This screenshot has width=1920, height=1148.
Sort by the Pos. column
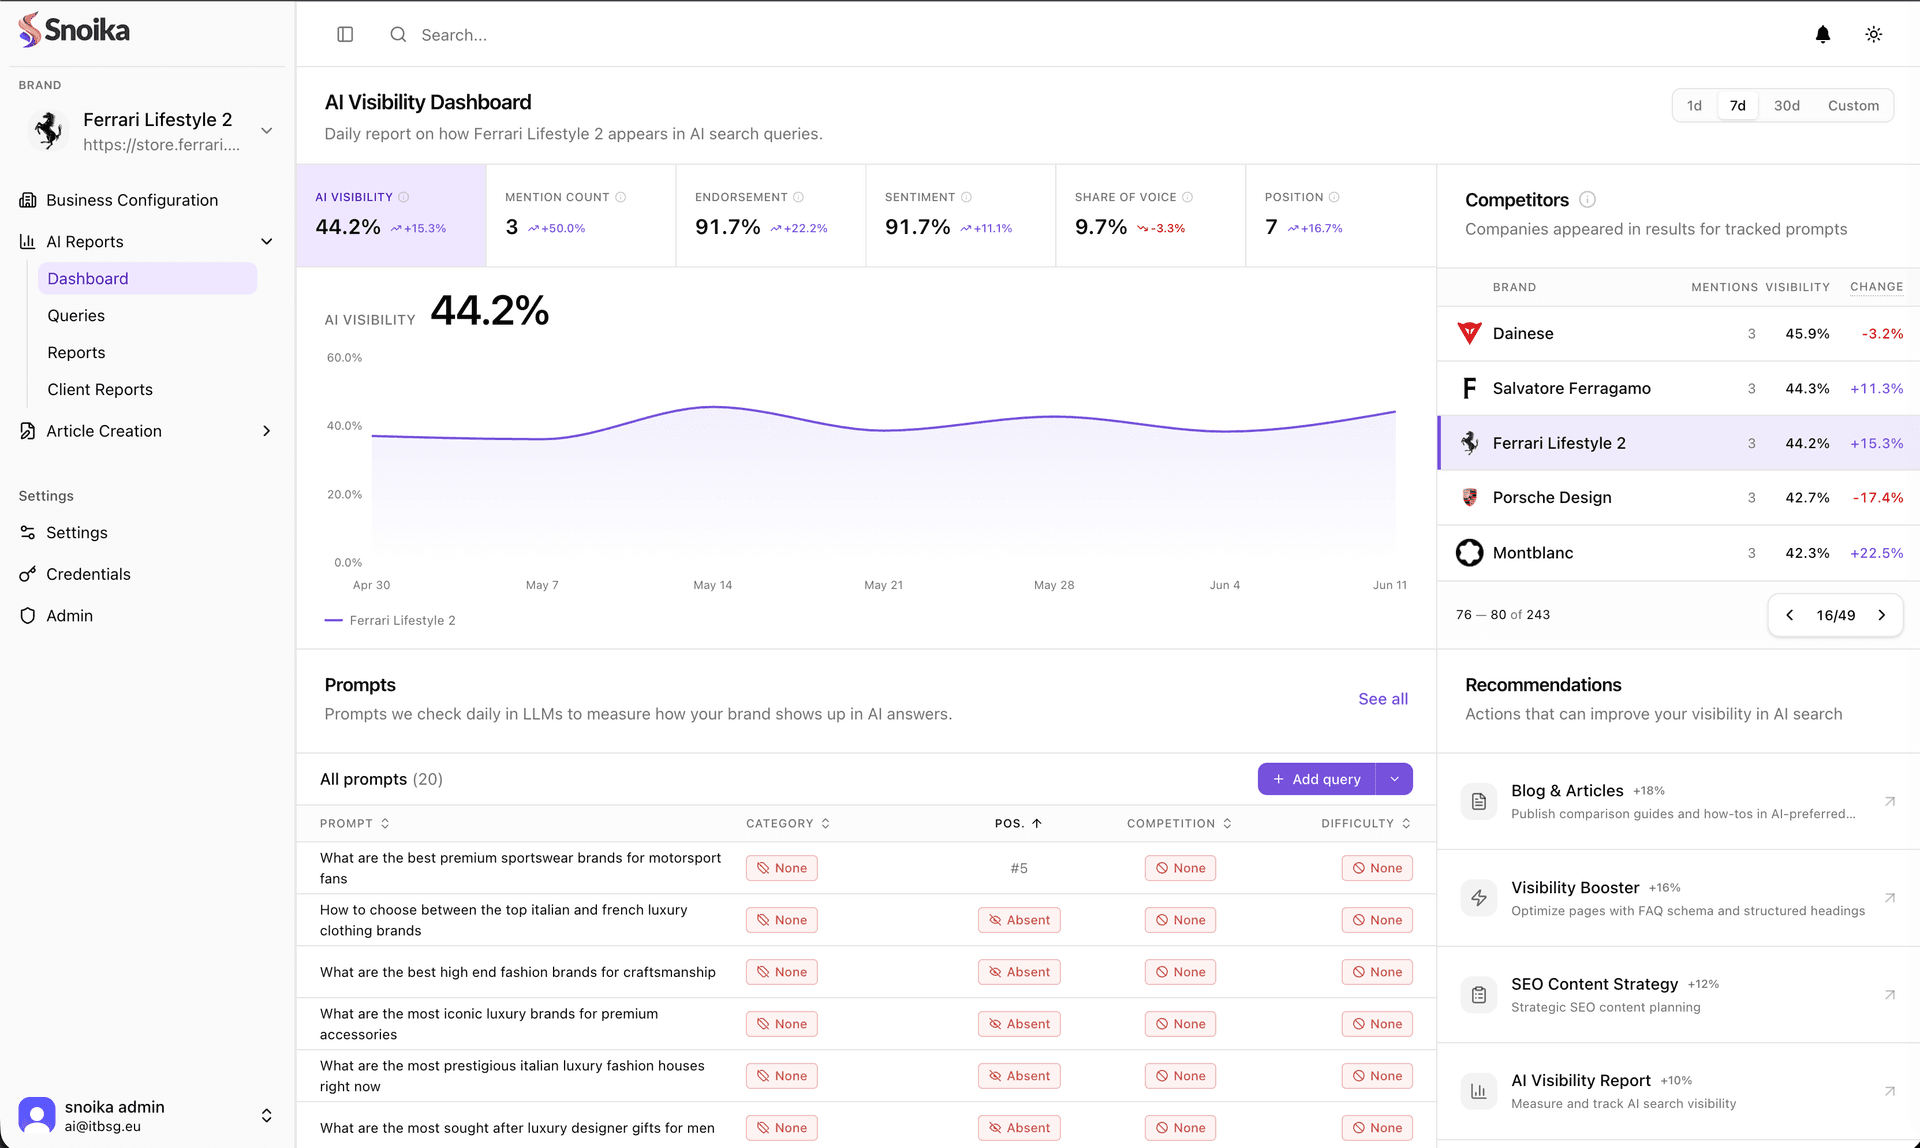click(x=1018, y=824)
